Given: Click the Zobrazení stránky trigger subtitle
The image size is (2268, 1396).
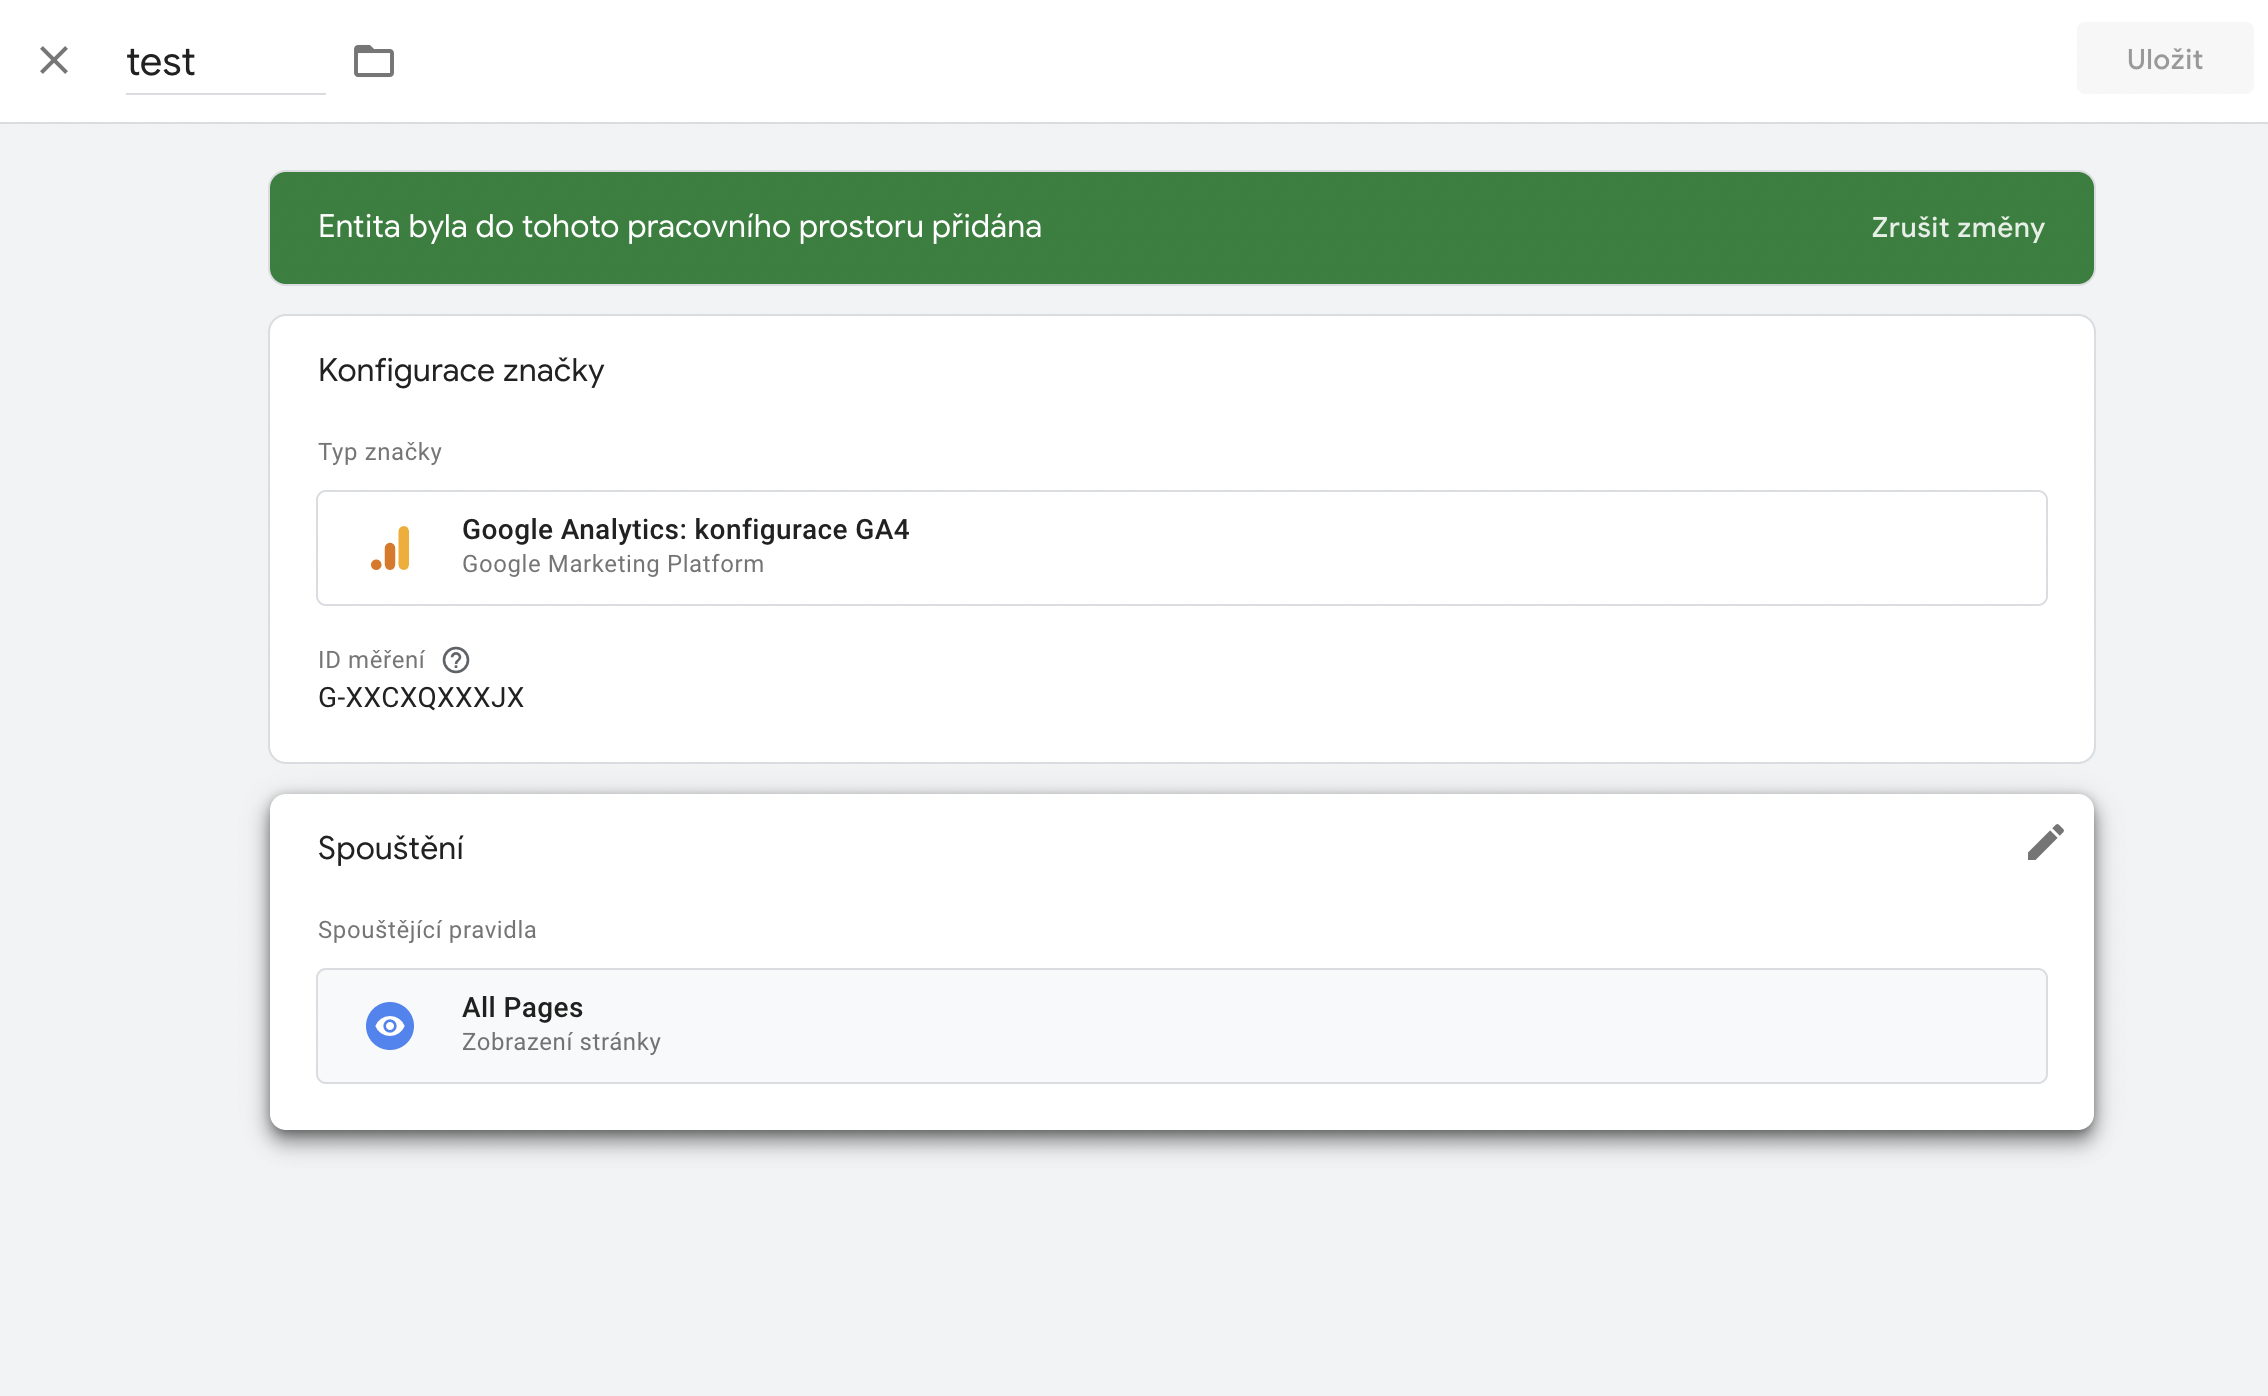Looking at the screenshot, I should tap(560, 1042).
